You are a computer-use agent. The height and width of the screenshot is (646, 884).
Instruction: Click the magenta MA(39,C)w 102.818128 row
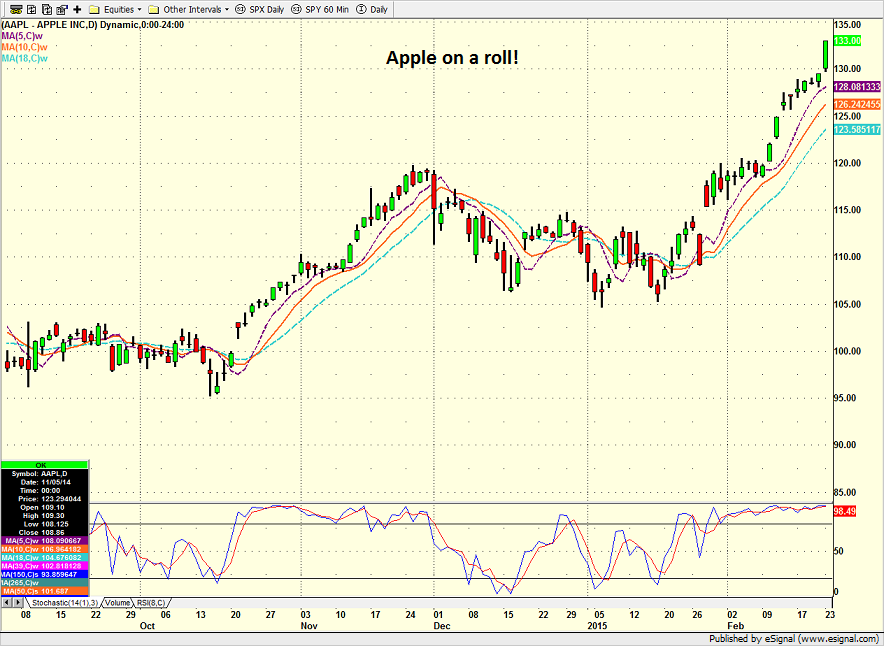(44, 566)
